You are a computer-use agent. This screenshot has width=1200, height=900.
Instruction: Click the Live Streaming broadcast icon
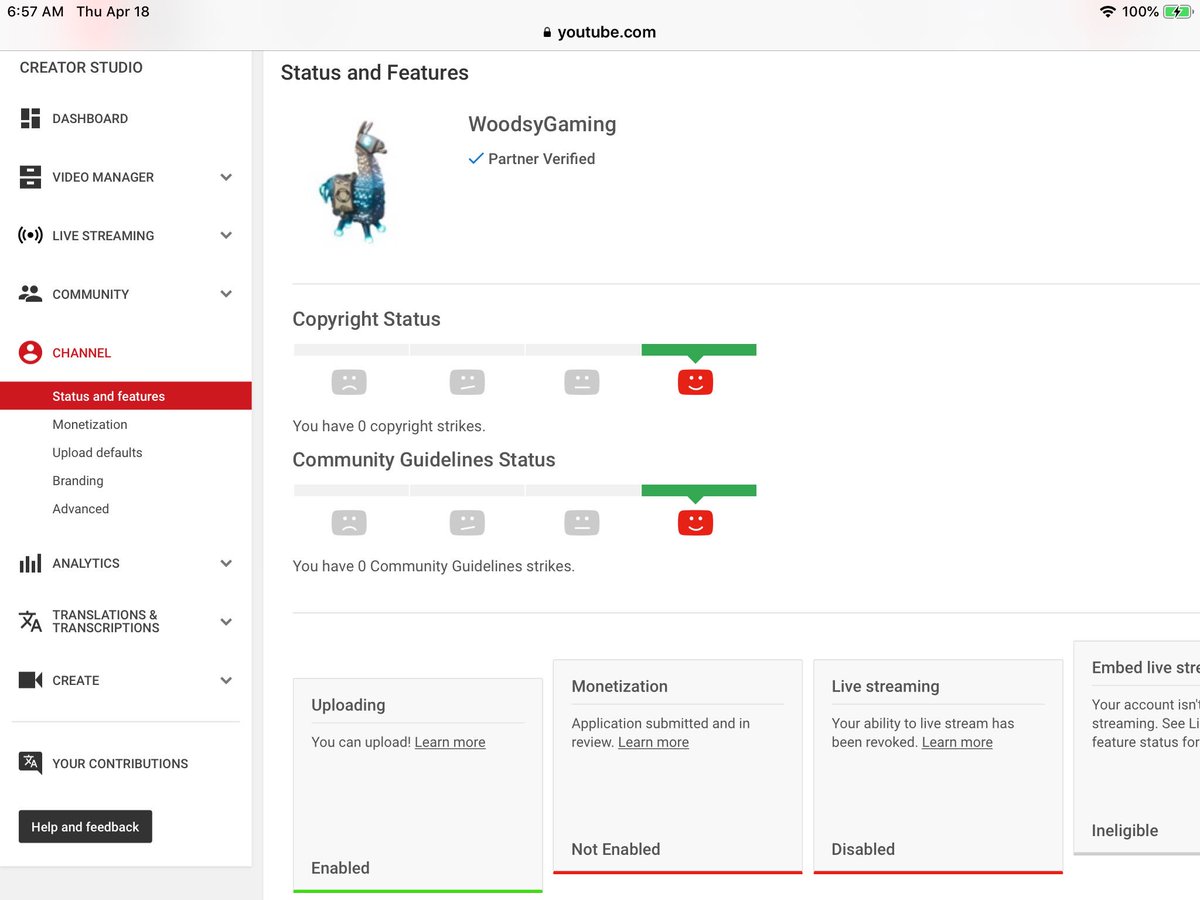pos(30,236)
